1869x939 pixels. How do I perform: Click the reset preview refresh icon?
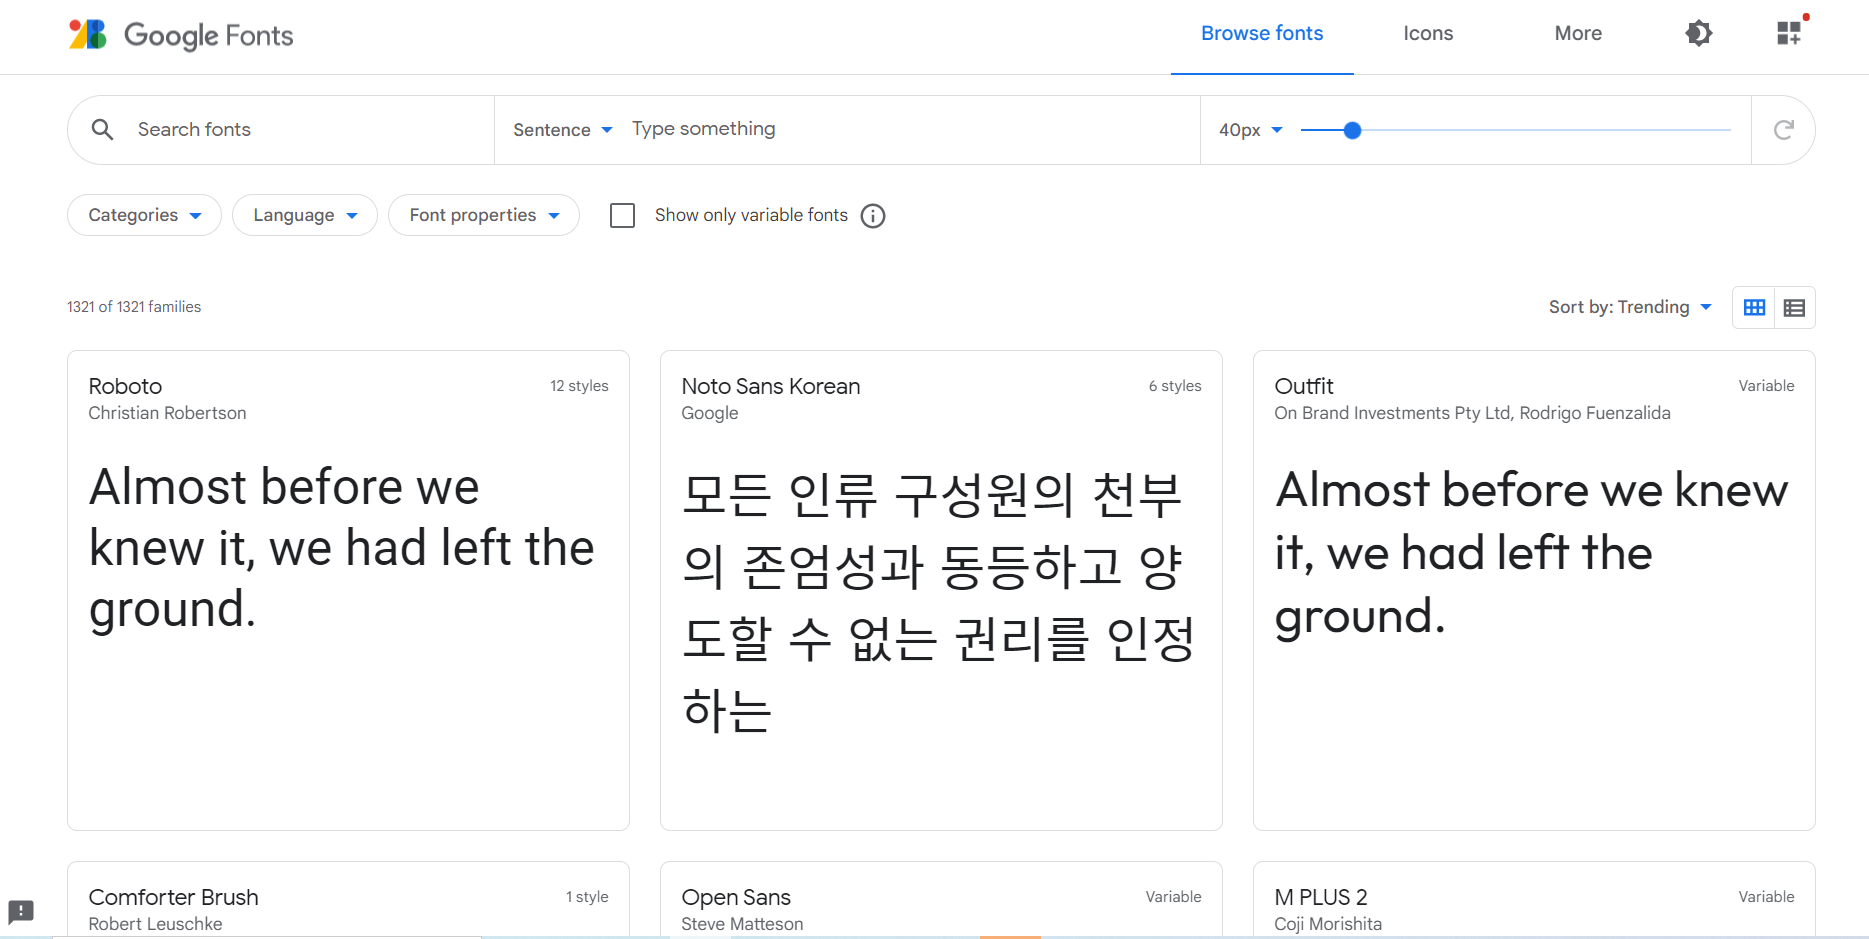[1783, 129]
